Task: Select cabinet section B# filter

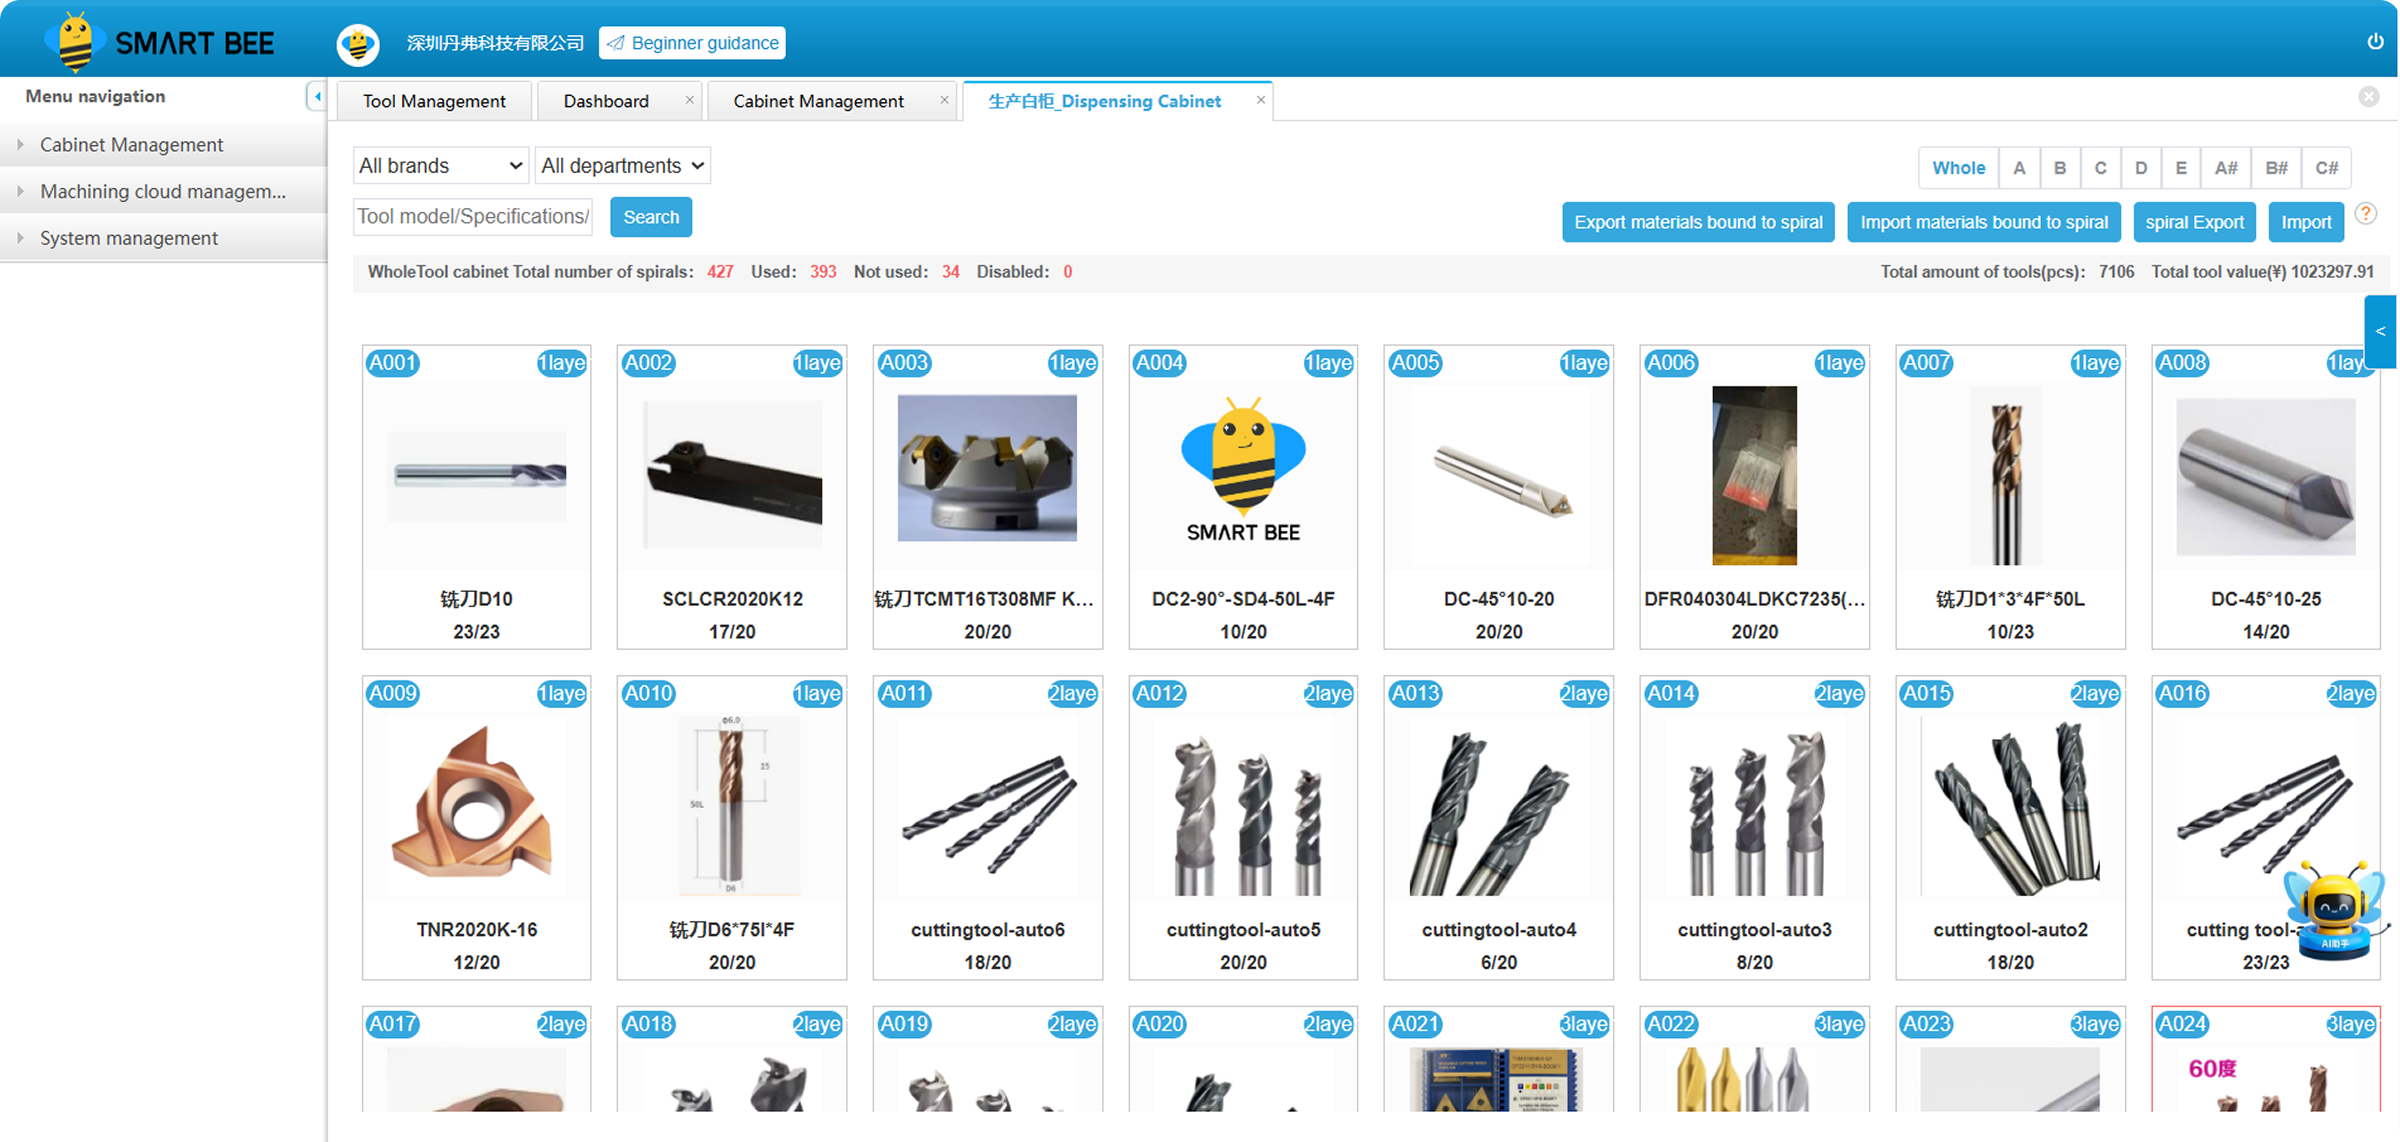Action: [x=2277, y=168]
